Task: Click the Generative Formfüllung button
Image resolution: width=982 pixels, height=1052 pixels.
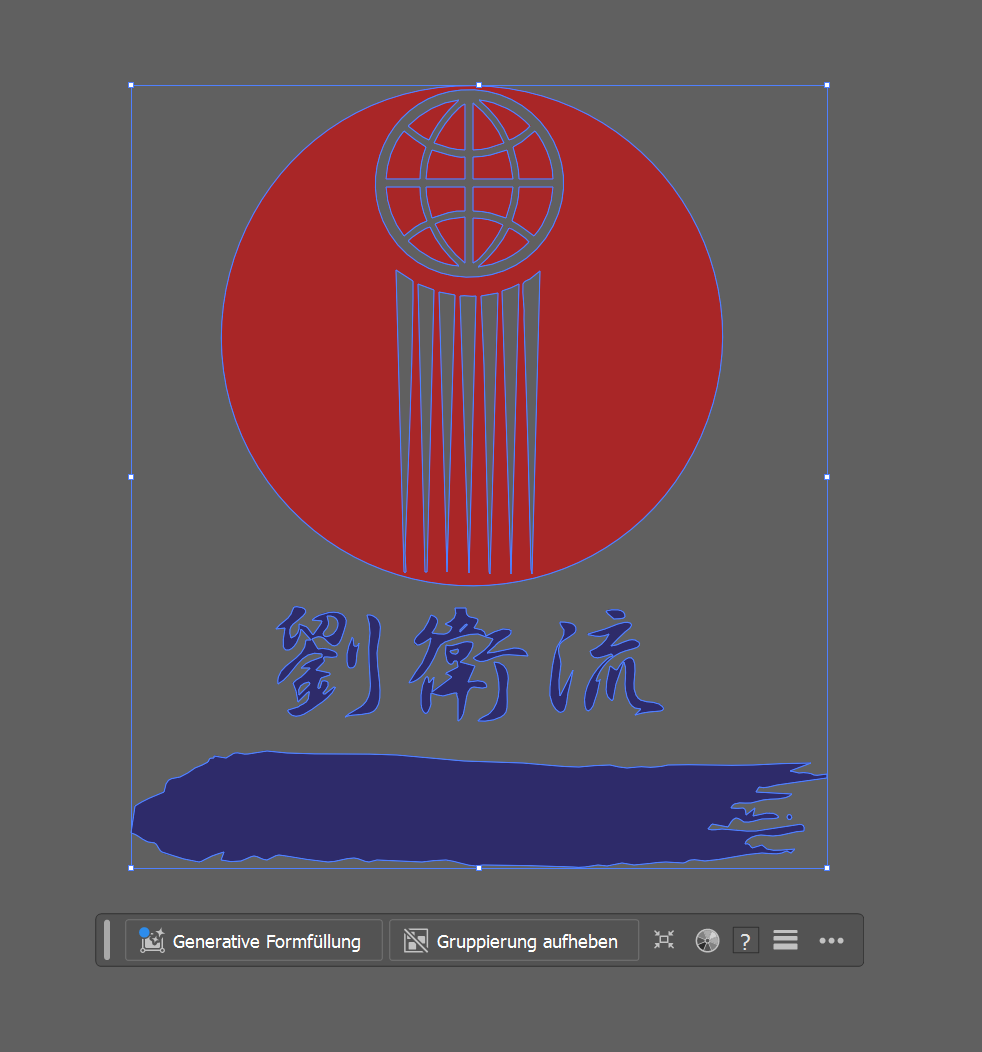Action: [253, 941]
